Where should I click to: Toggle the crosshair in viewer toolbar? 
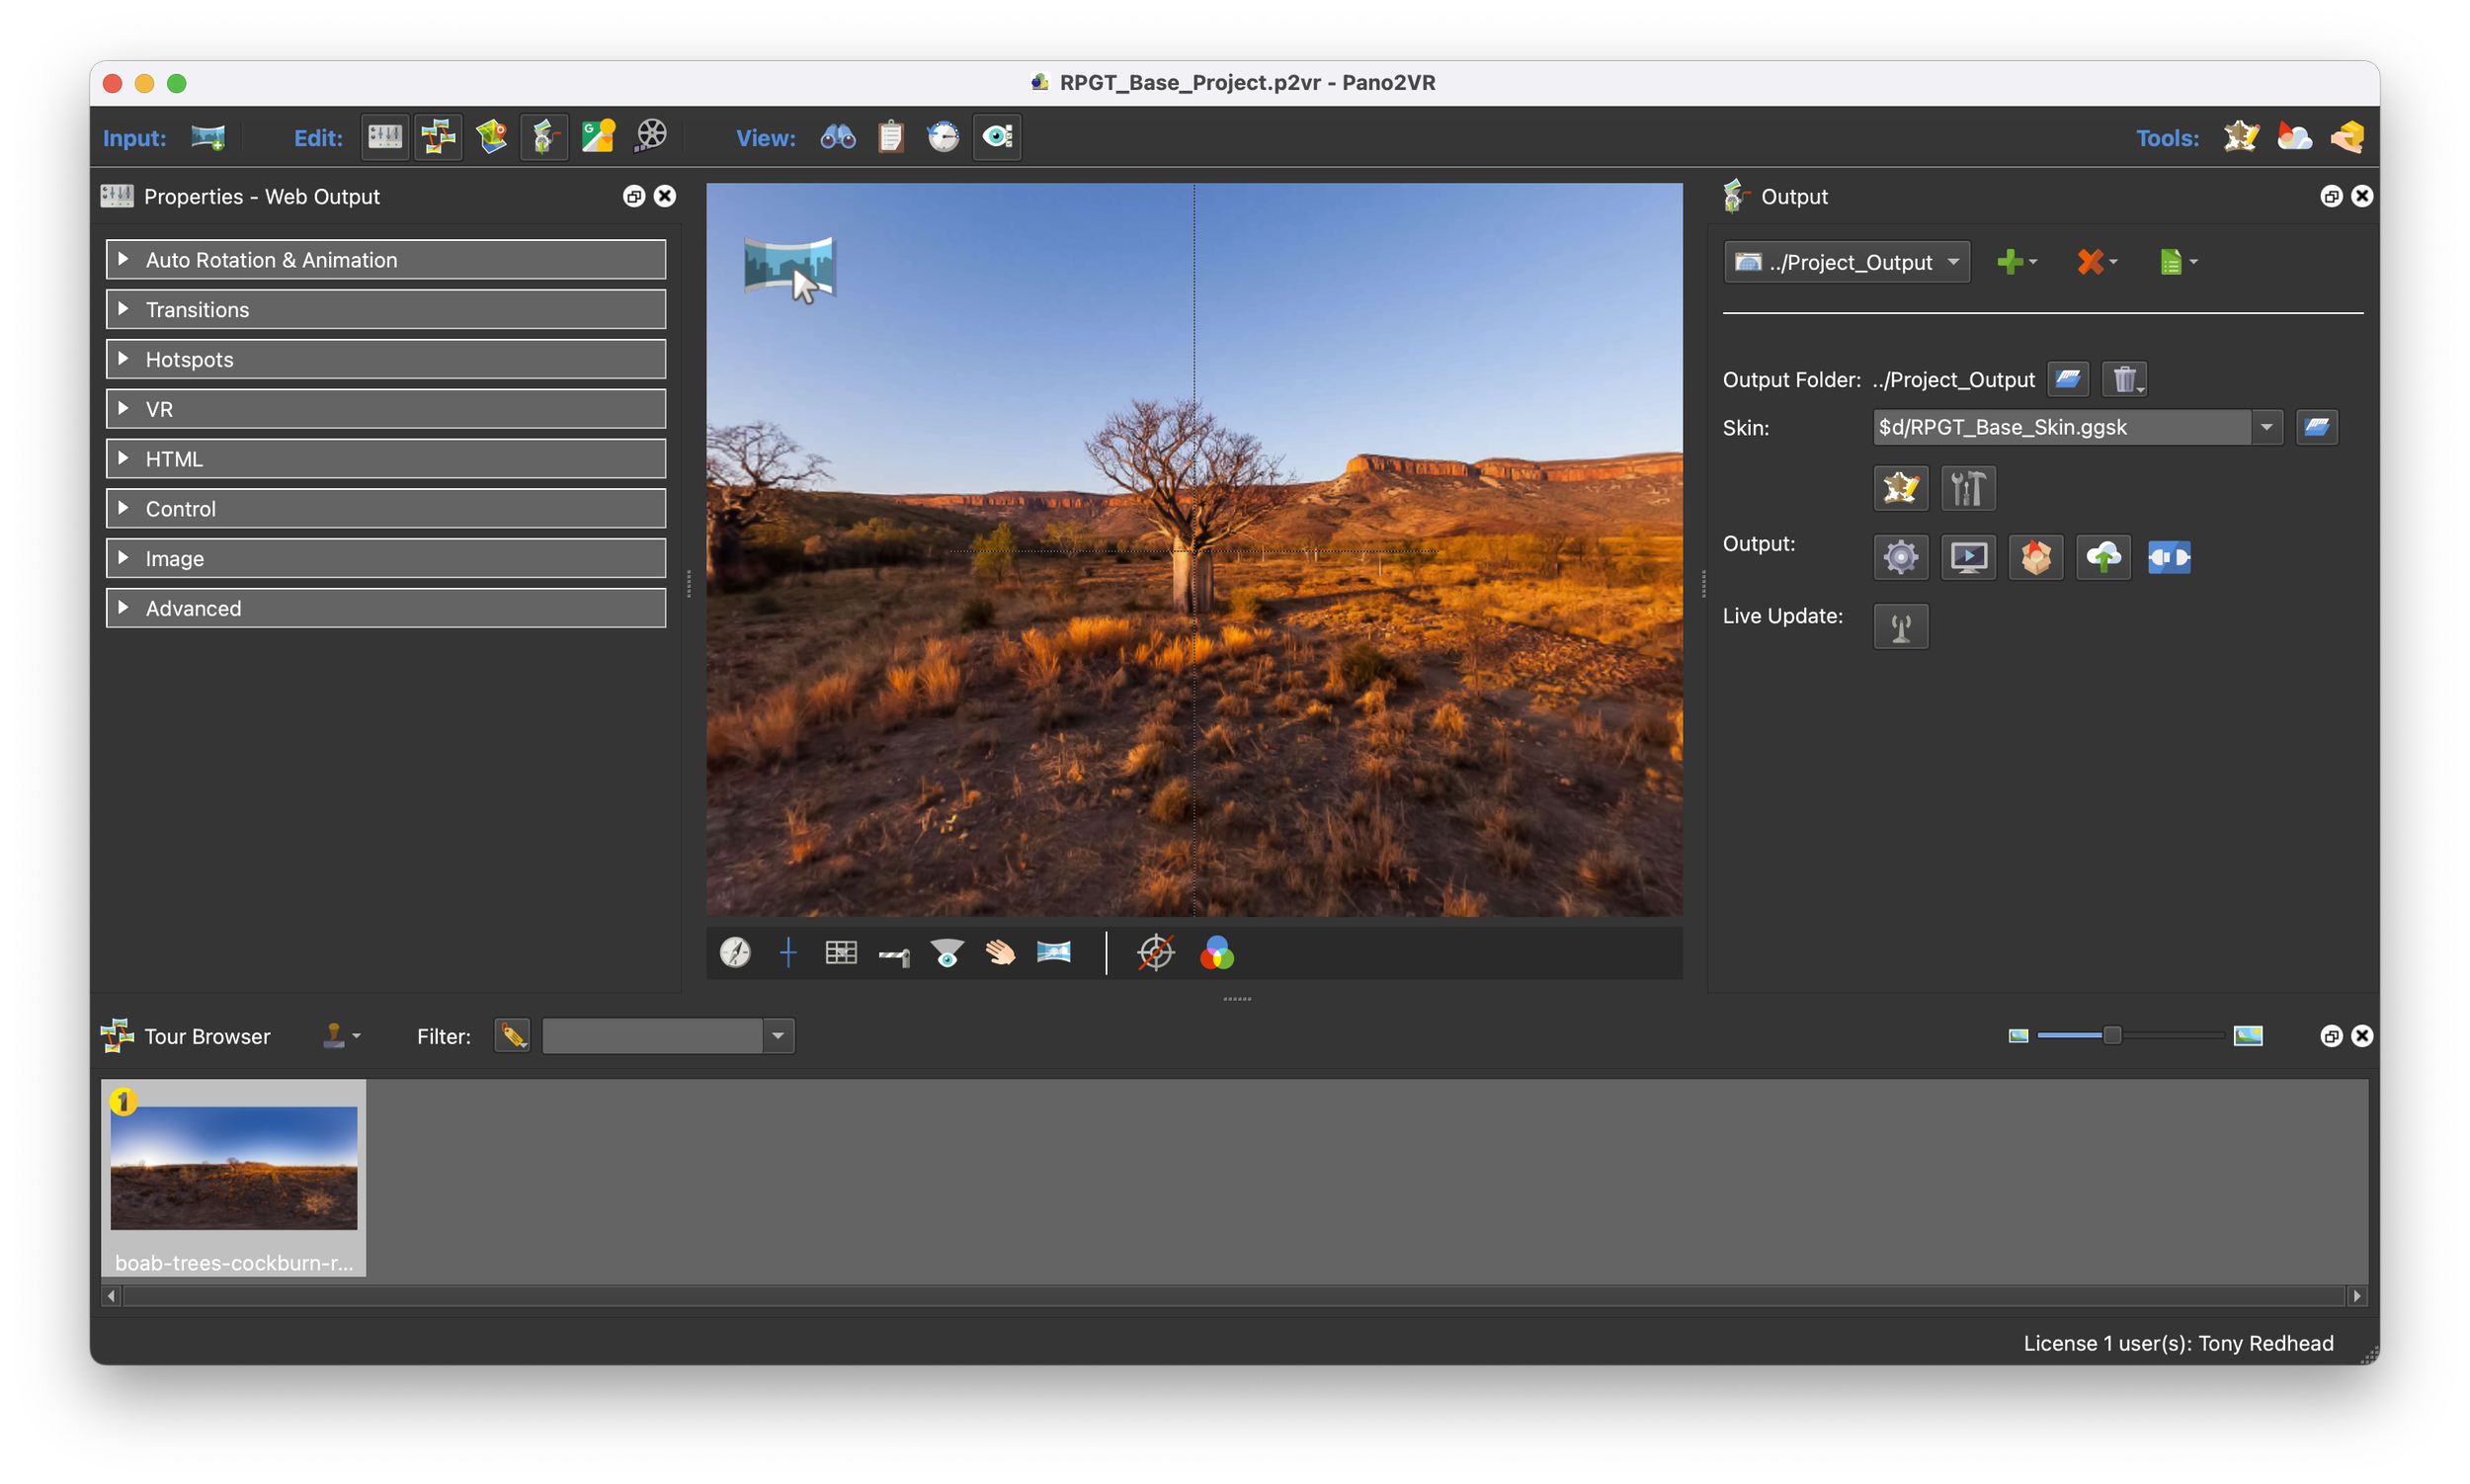coord(788,953)
